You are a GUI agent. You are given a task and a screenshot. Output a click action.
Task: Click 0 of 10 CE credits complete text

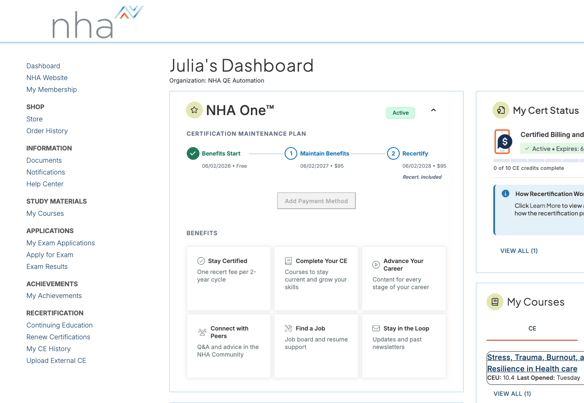(529, 168)
